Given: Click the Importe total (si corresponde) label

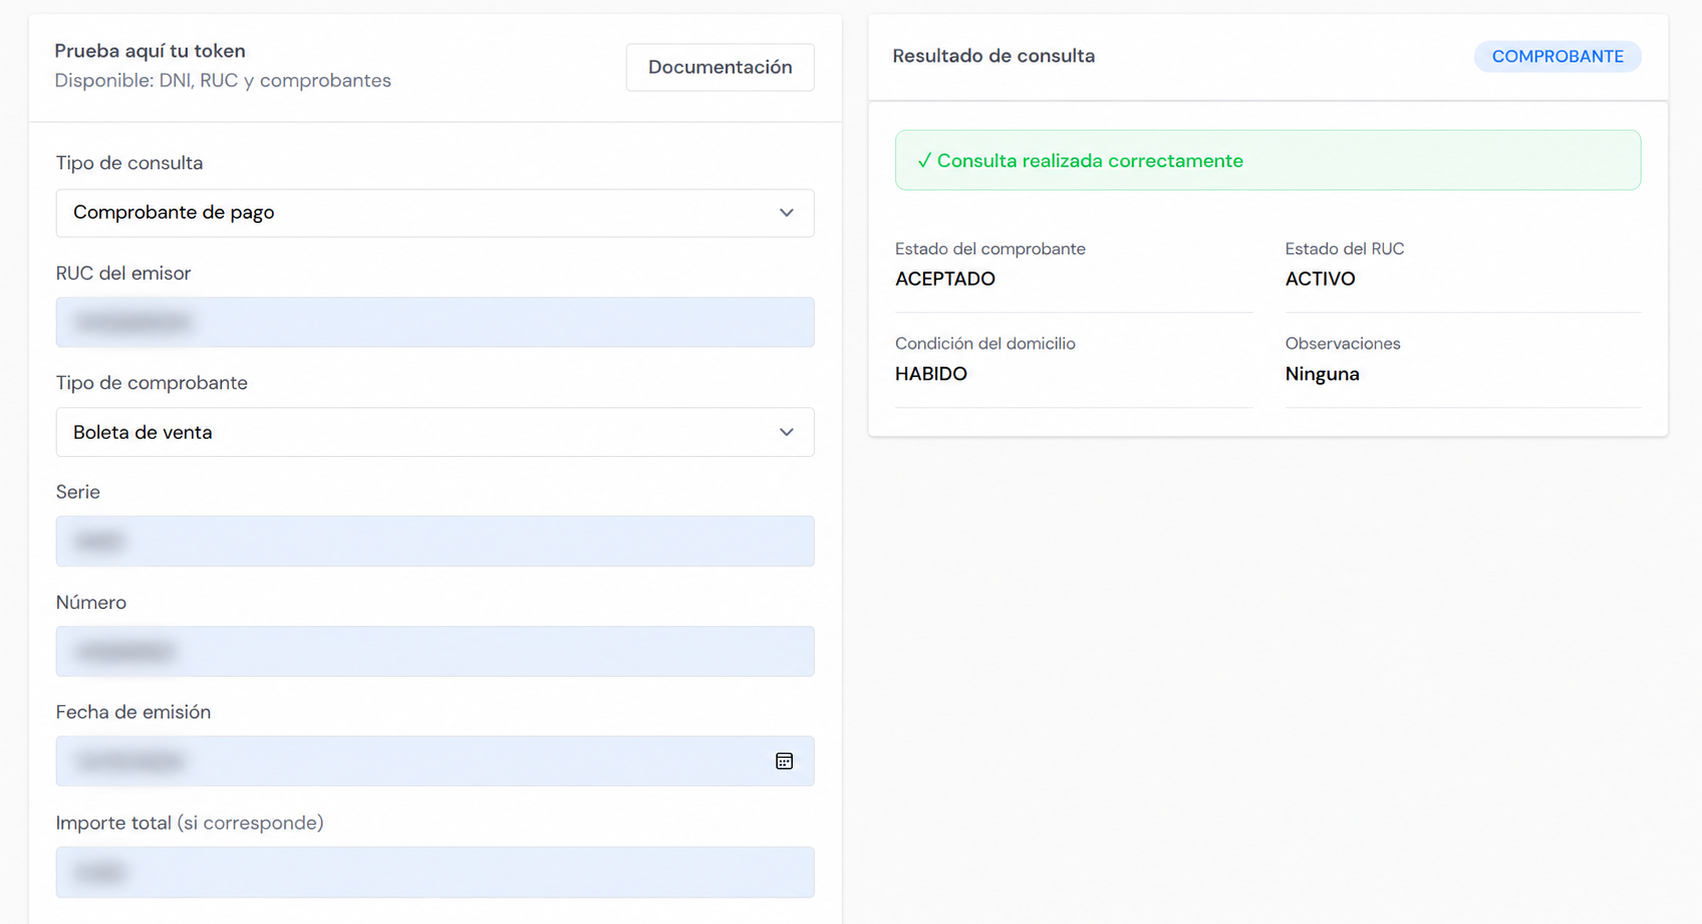Looking at the screenshot, I should [189, 823].
